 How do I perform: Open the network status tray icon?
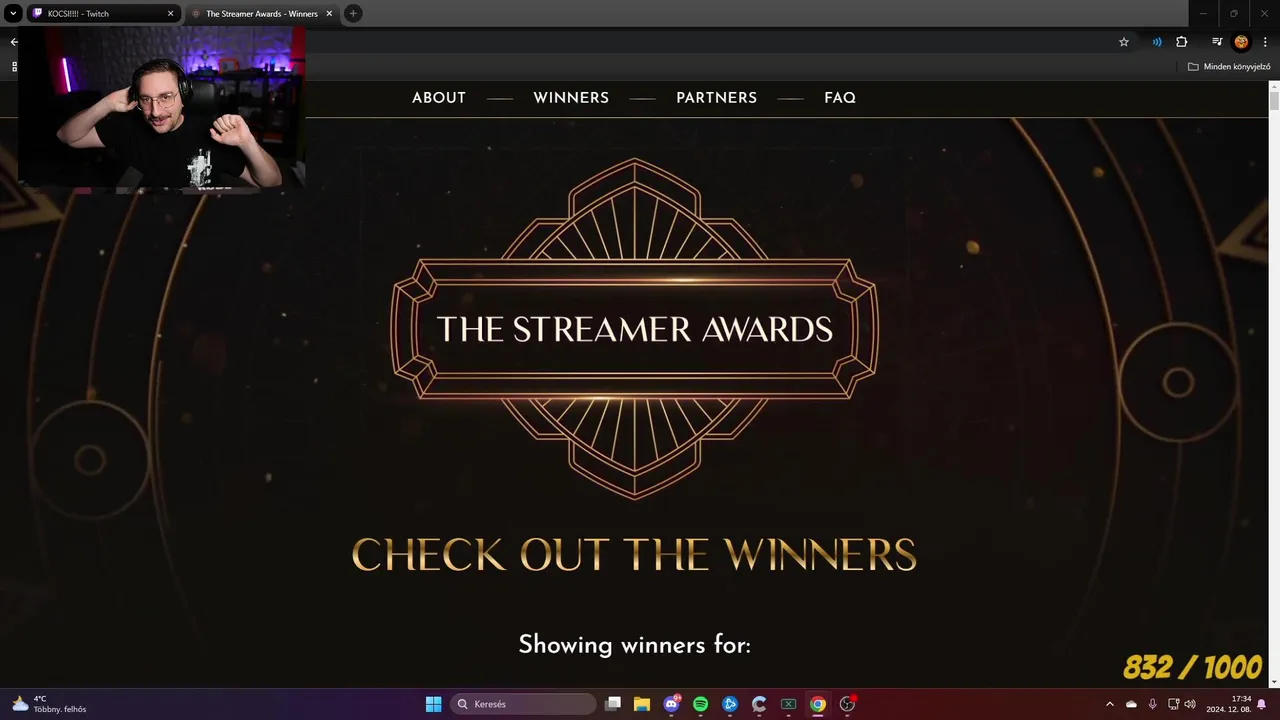[x=1174, y=704]
